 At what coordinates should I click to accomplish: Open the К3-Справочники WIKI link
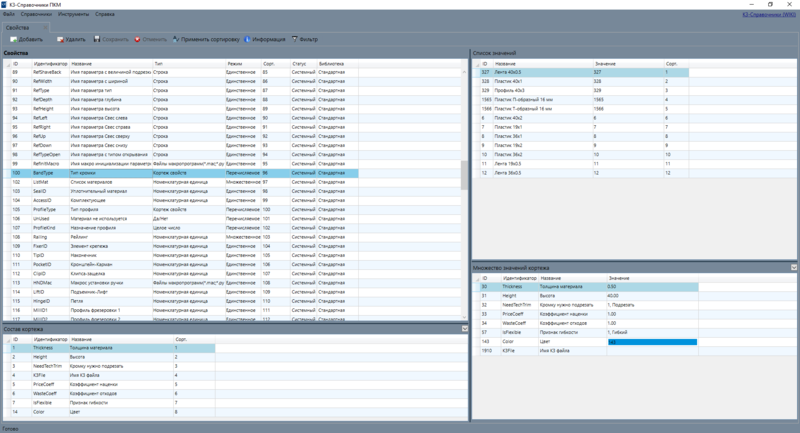coord(769,14)
